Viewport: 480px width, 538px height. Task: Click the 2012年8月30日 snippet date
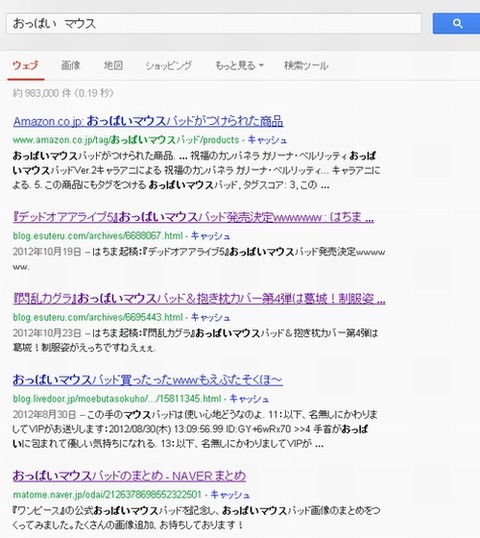coord(44,414)
